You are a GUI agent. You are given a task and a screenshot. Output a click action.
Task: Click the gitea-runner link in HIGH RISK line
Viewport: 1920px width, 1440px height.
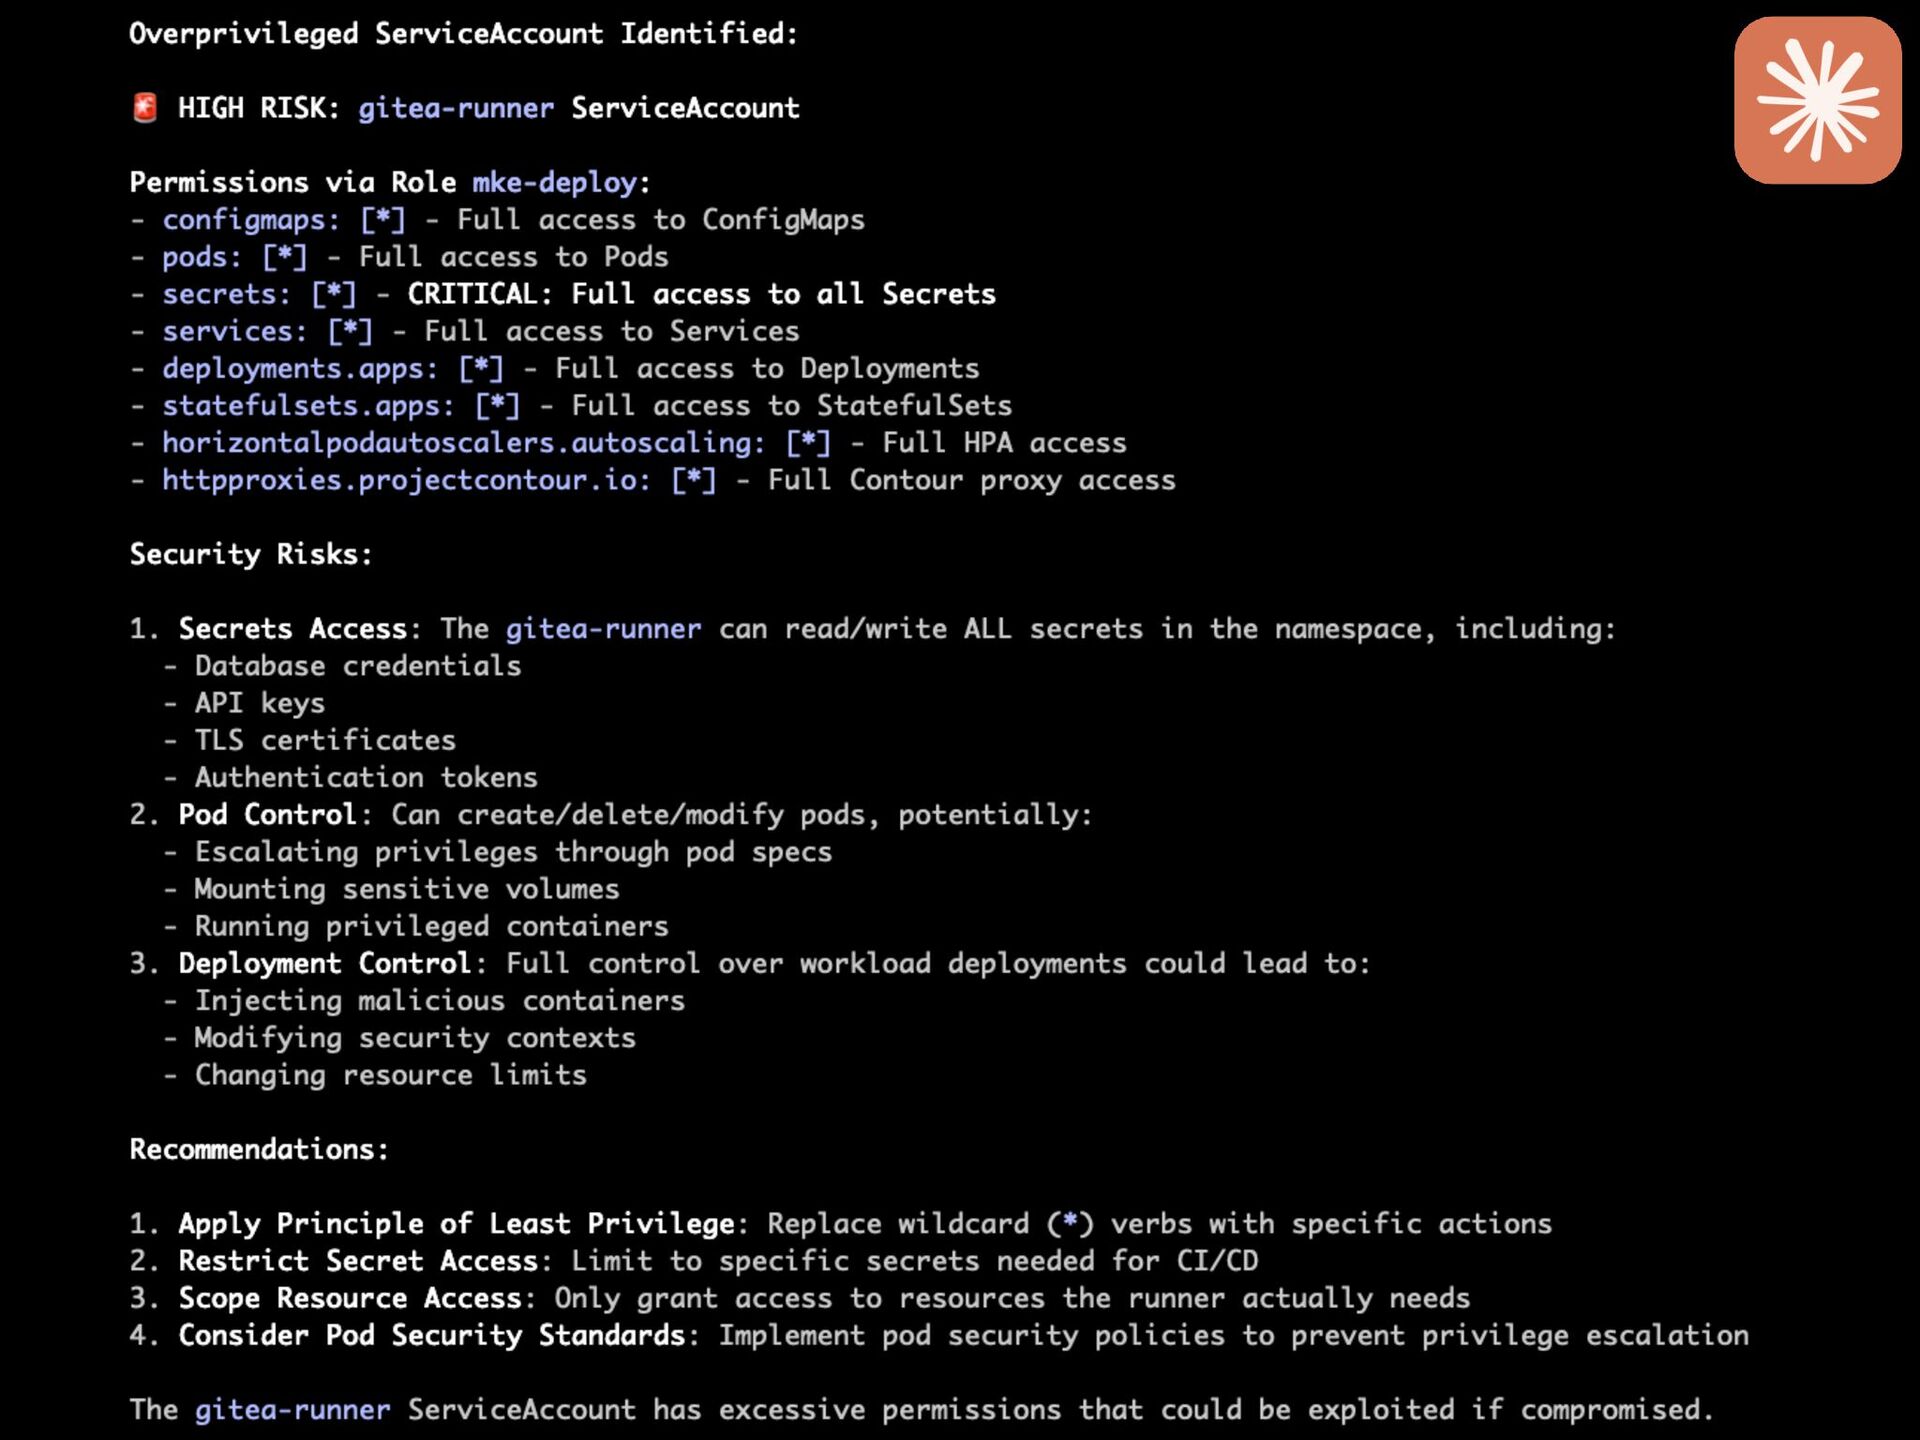455,108
